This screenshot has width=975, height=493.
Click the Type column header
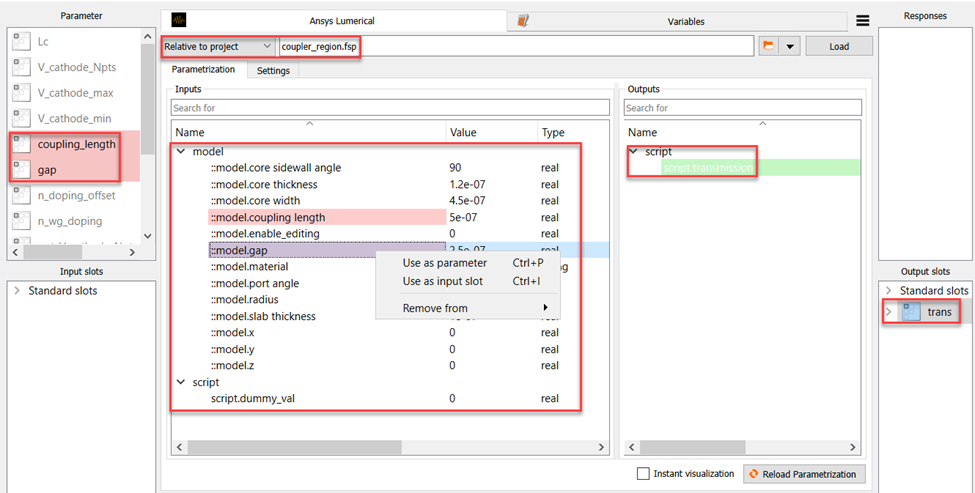tap(573, 132)
